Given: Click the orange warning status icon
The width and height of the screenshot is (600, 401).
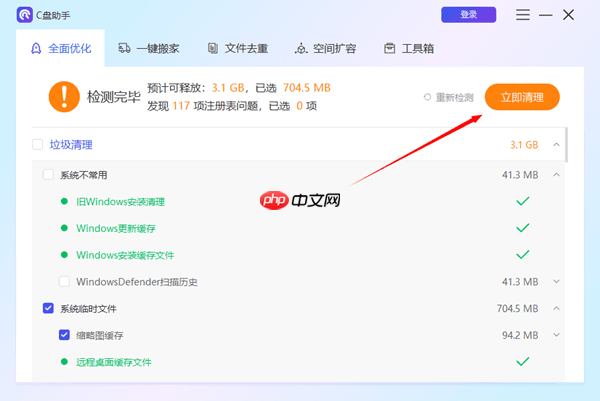Looking at the screenshot, I should (64, 97).
